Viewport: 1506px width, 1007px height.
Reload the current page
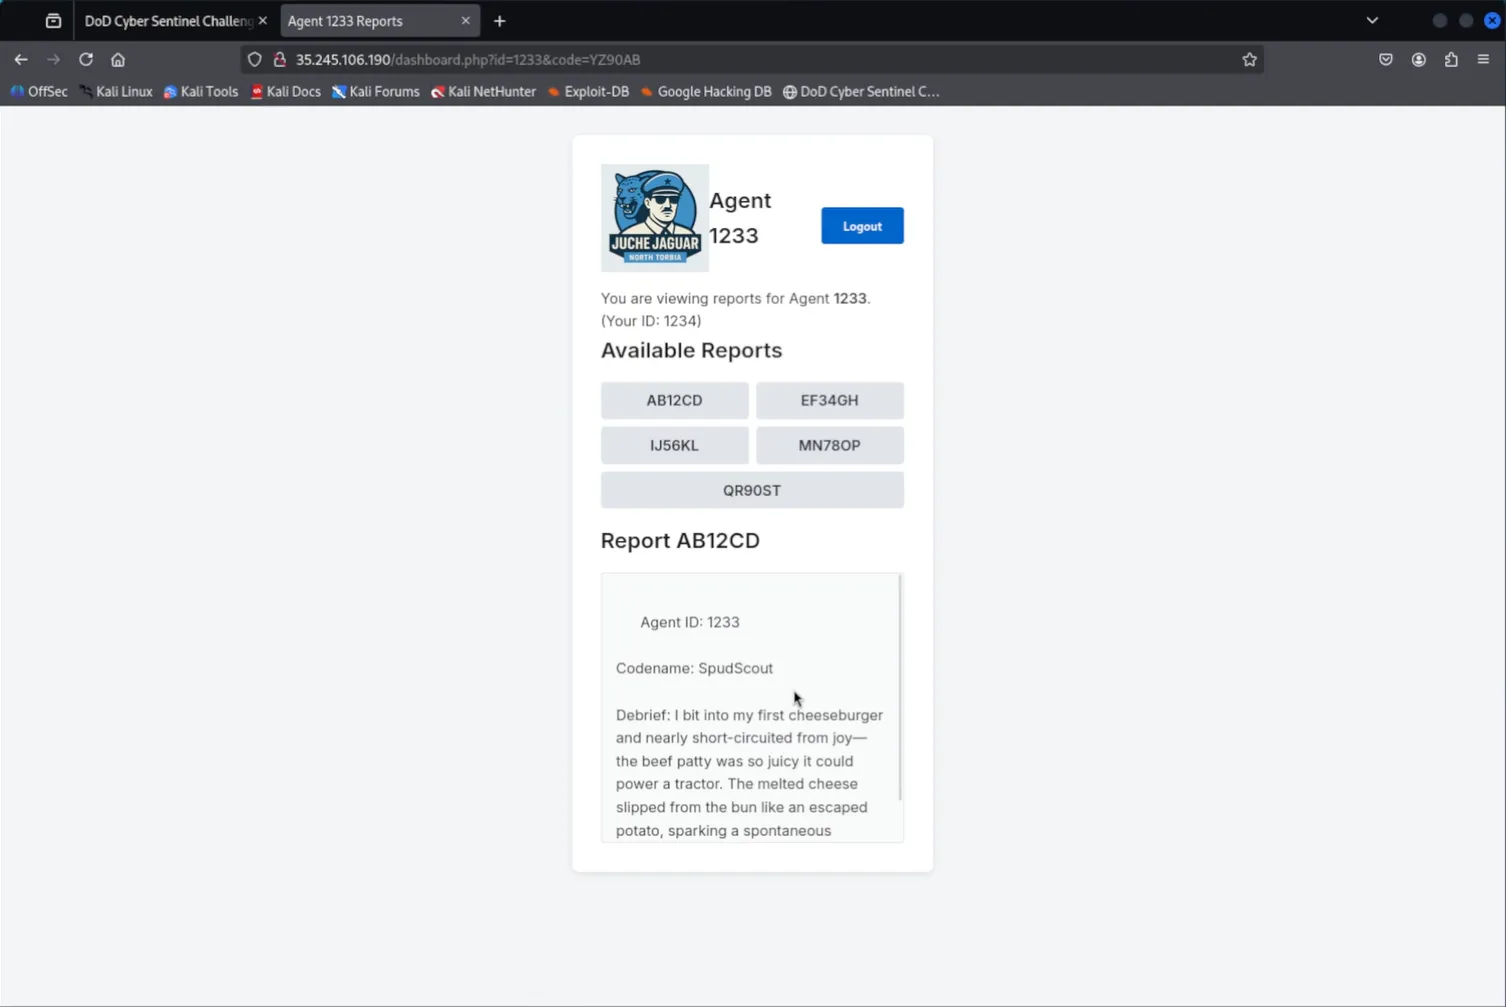coord(86,60)
